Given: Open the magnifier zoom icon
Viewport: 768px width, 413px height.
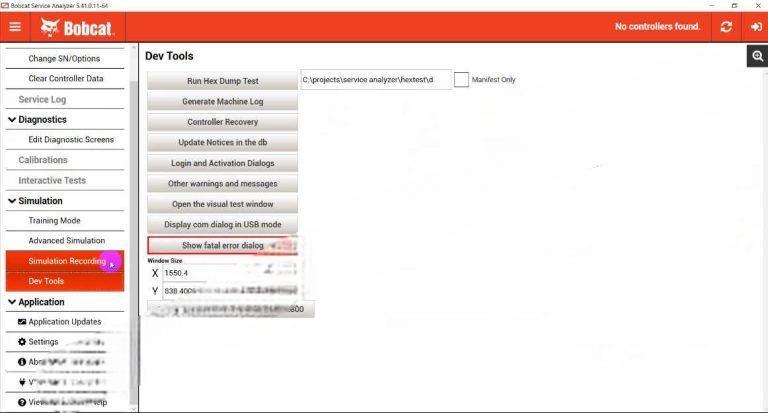Looking at the screenshot, I should point(757,56).
